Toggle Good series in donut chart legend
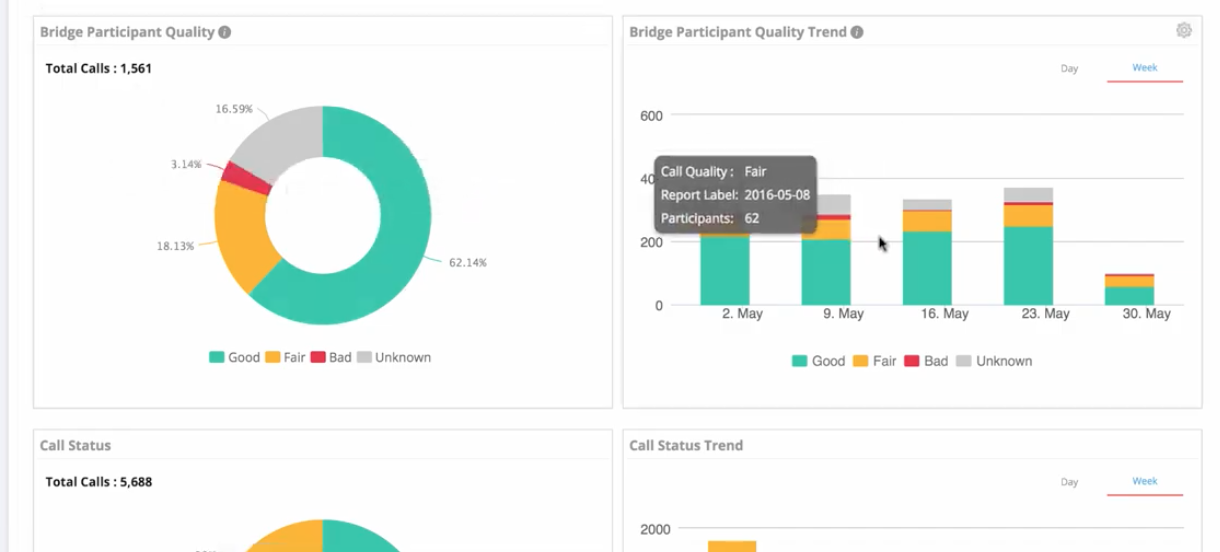Screen dimensions: 1220x552 (234, 357)
